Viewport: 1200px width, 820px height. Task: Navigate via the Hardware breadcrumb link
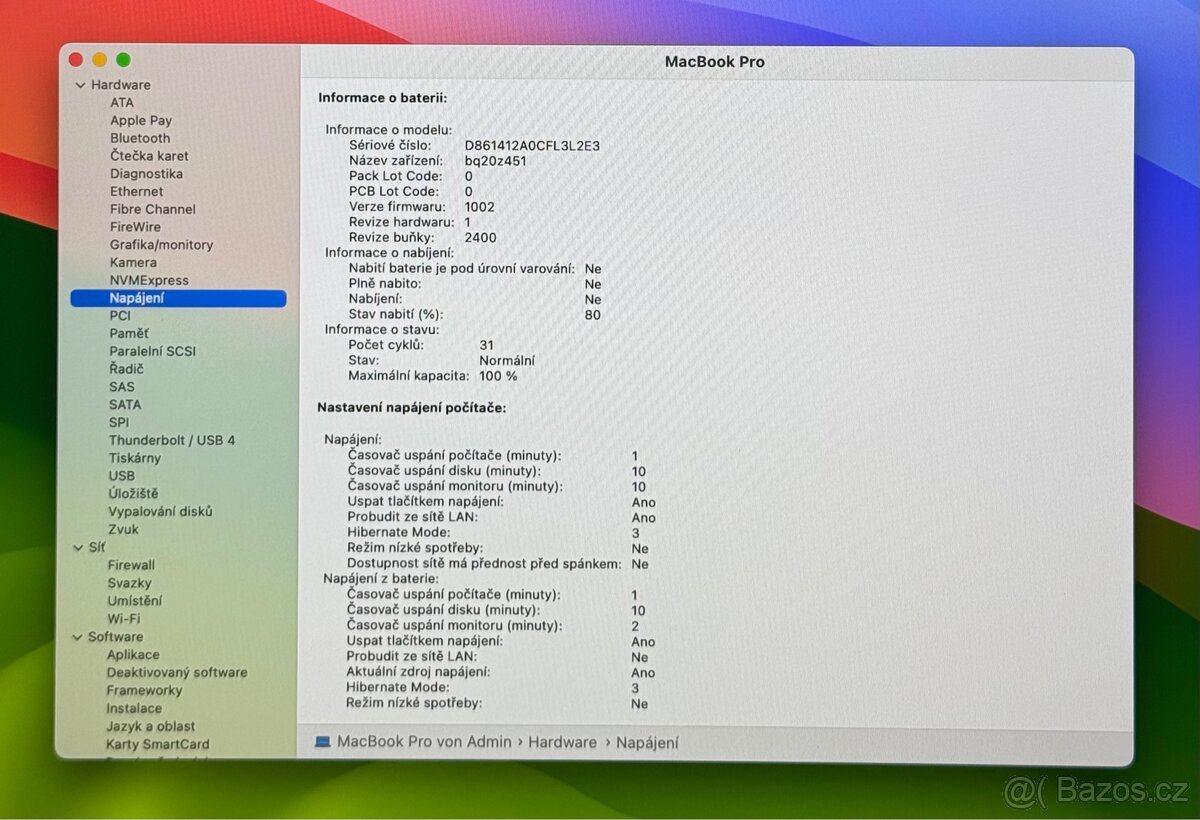point(562,741)
